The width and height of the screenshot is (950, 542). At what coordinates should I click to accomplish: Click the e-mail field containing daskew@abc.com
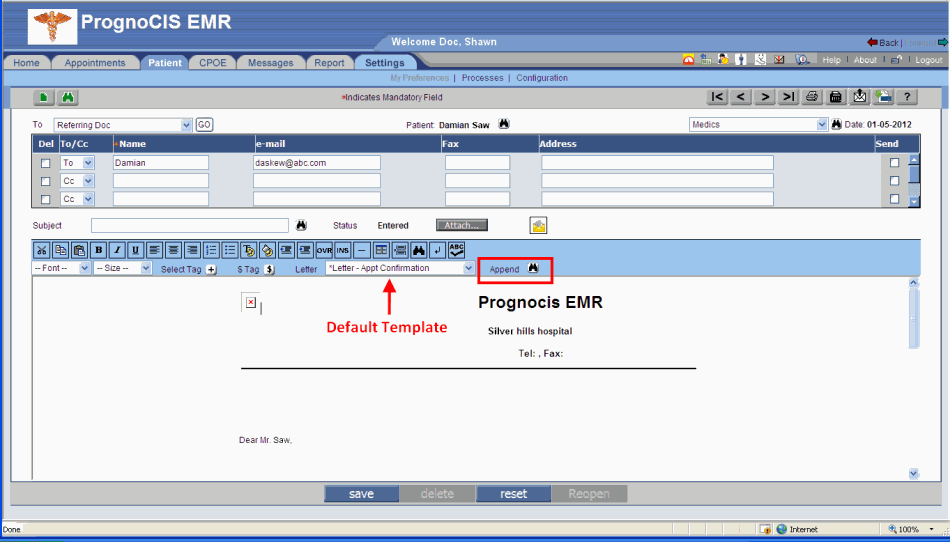click(x=317, y=162)
